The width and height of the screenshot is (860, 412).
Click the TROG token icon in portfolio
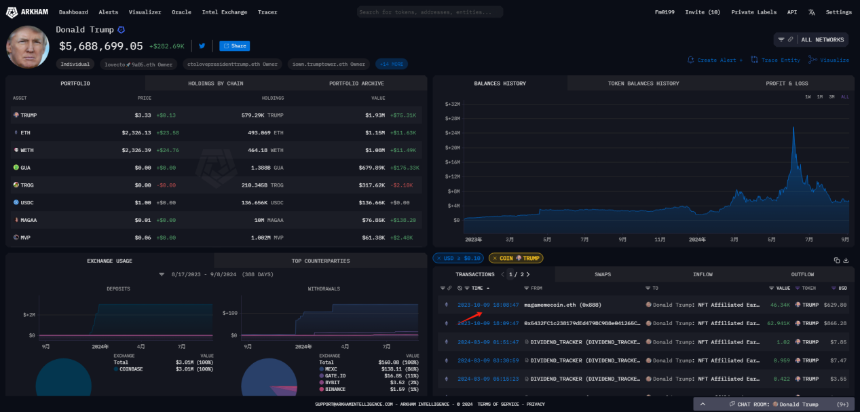point(16,185)
